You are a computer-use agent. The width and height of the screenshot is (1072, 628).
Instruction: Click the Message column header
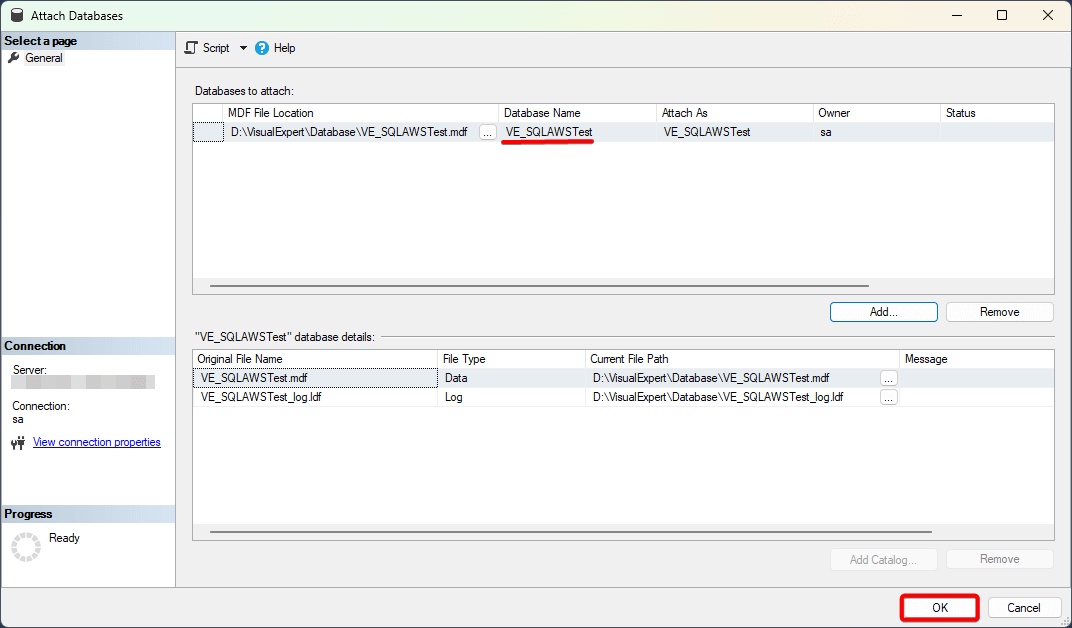tap(976, 359)
